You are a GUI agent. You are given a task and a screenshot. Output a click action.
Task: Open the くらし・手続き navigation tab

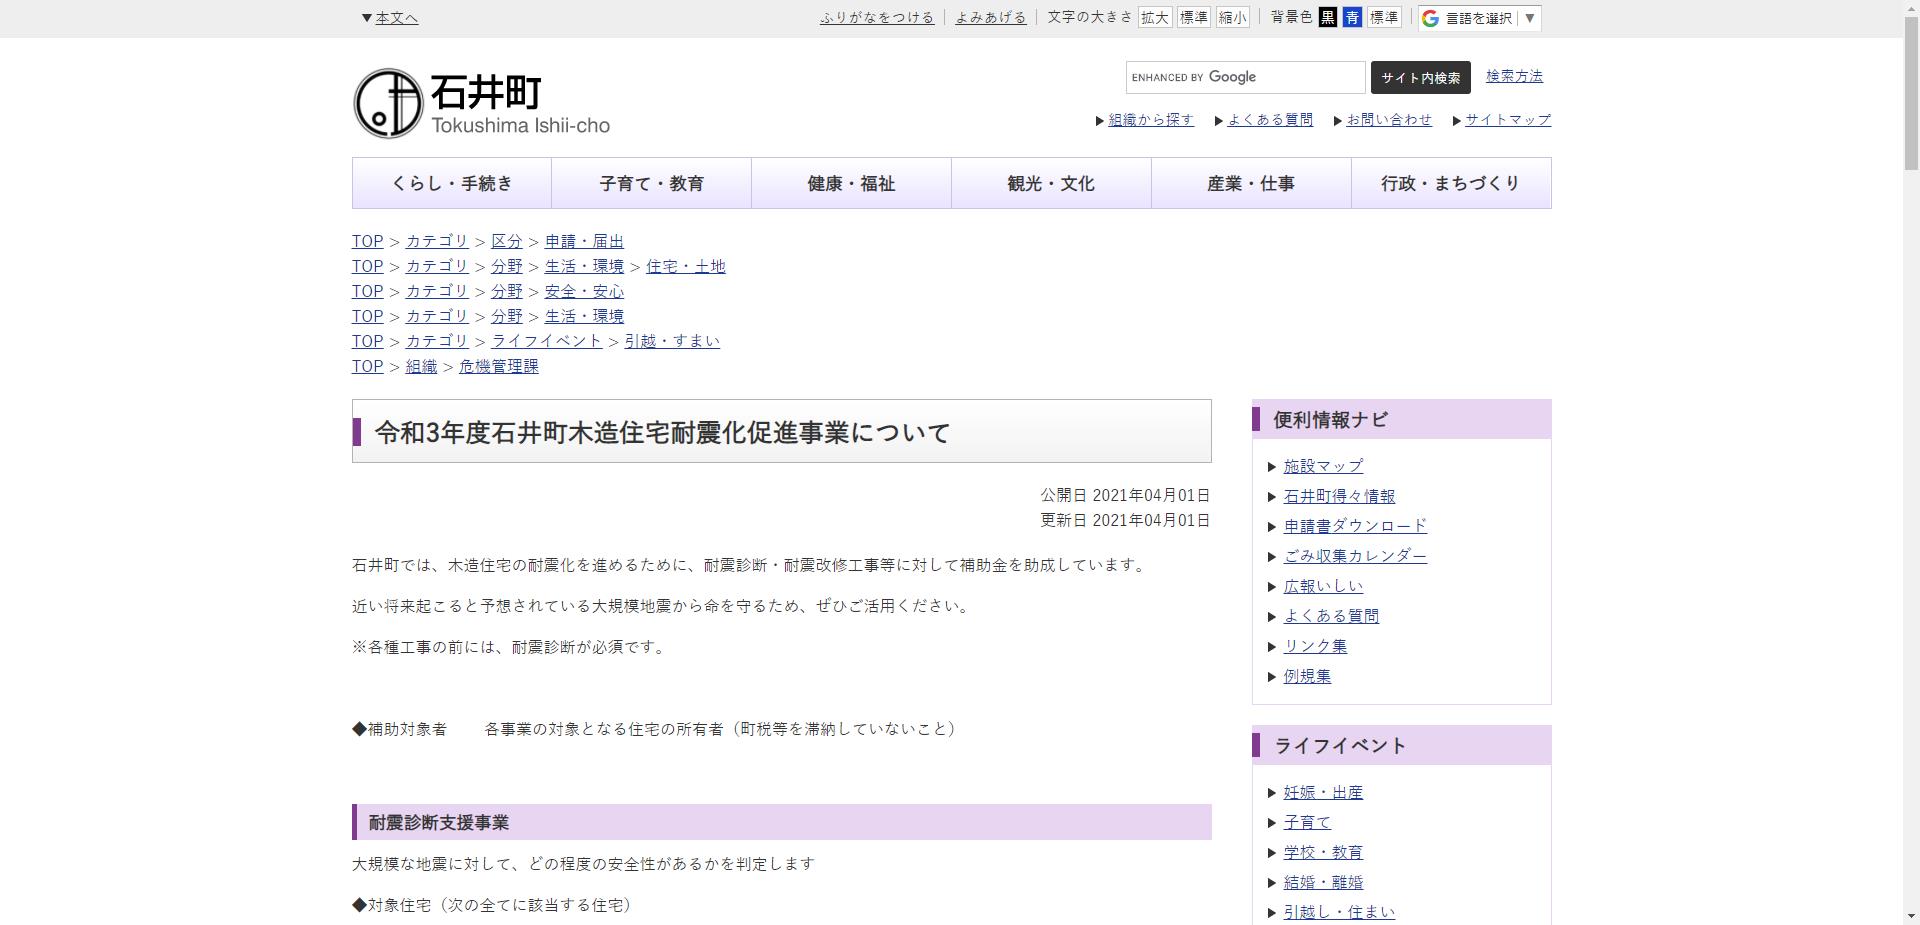click(x=451, y=183)
